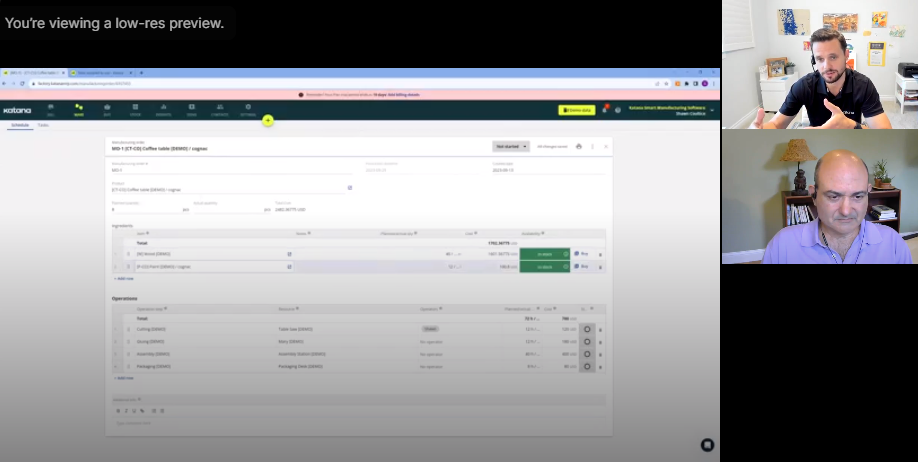Click Buy for Wood (DEMO) ingredient

[x=581, y=254]
